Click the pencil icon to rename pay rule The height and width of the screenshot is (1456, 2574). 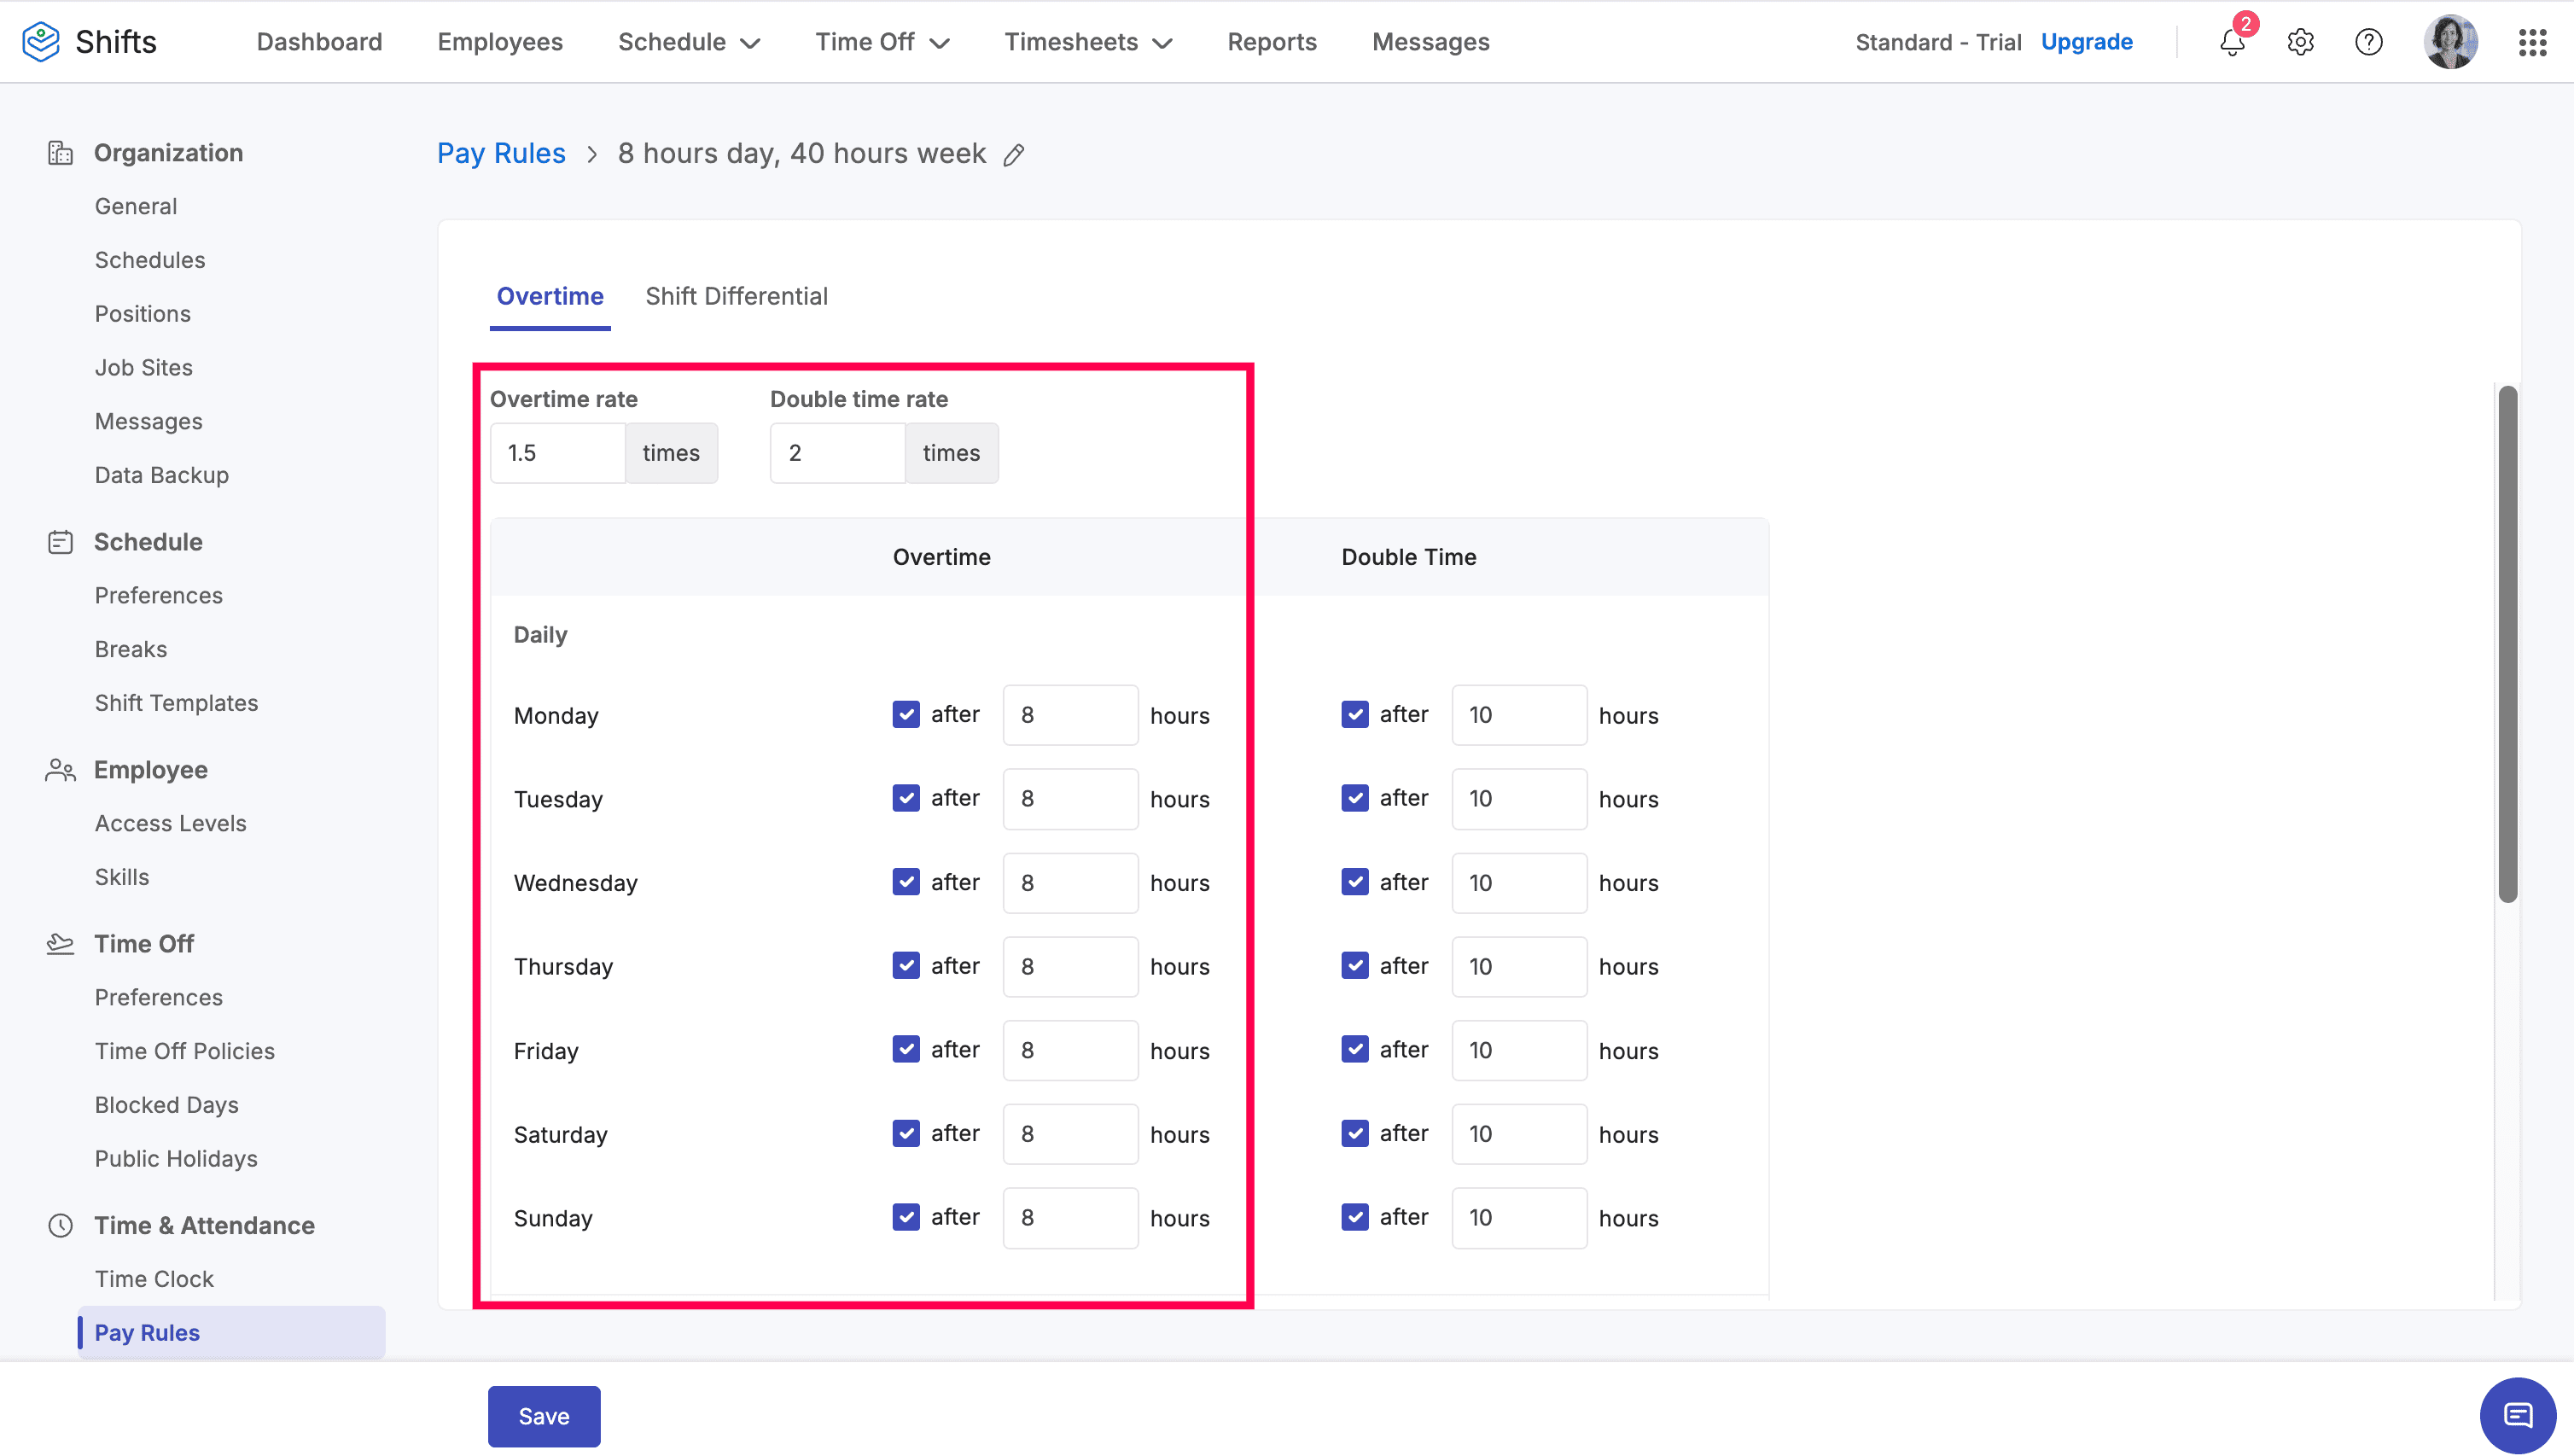[1014, 154]
